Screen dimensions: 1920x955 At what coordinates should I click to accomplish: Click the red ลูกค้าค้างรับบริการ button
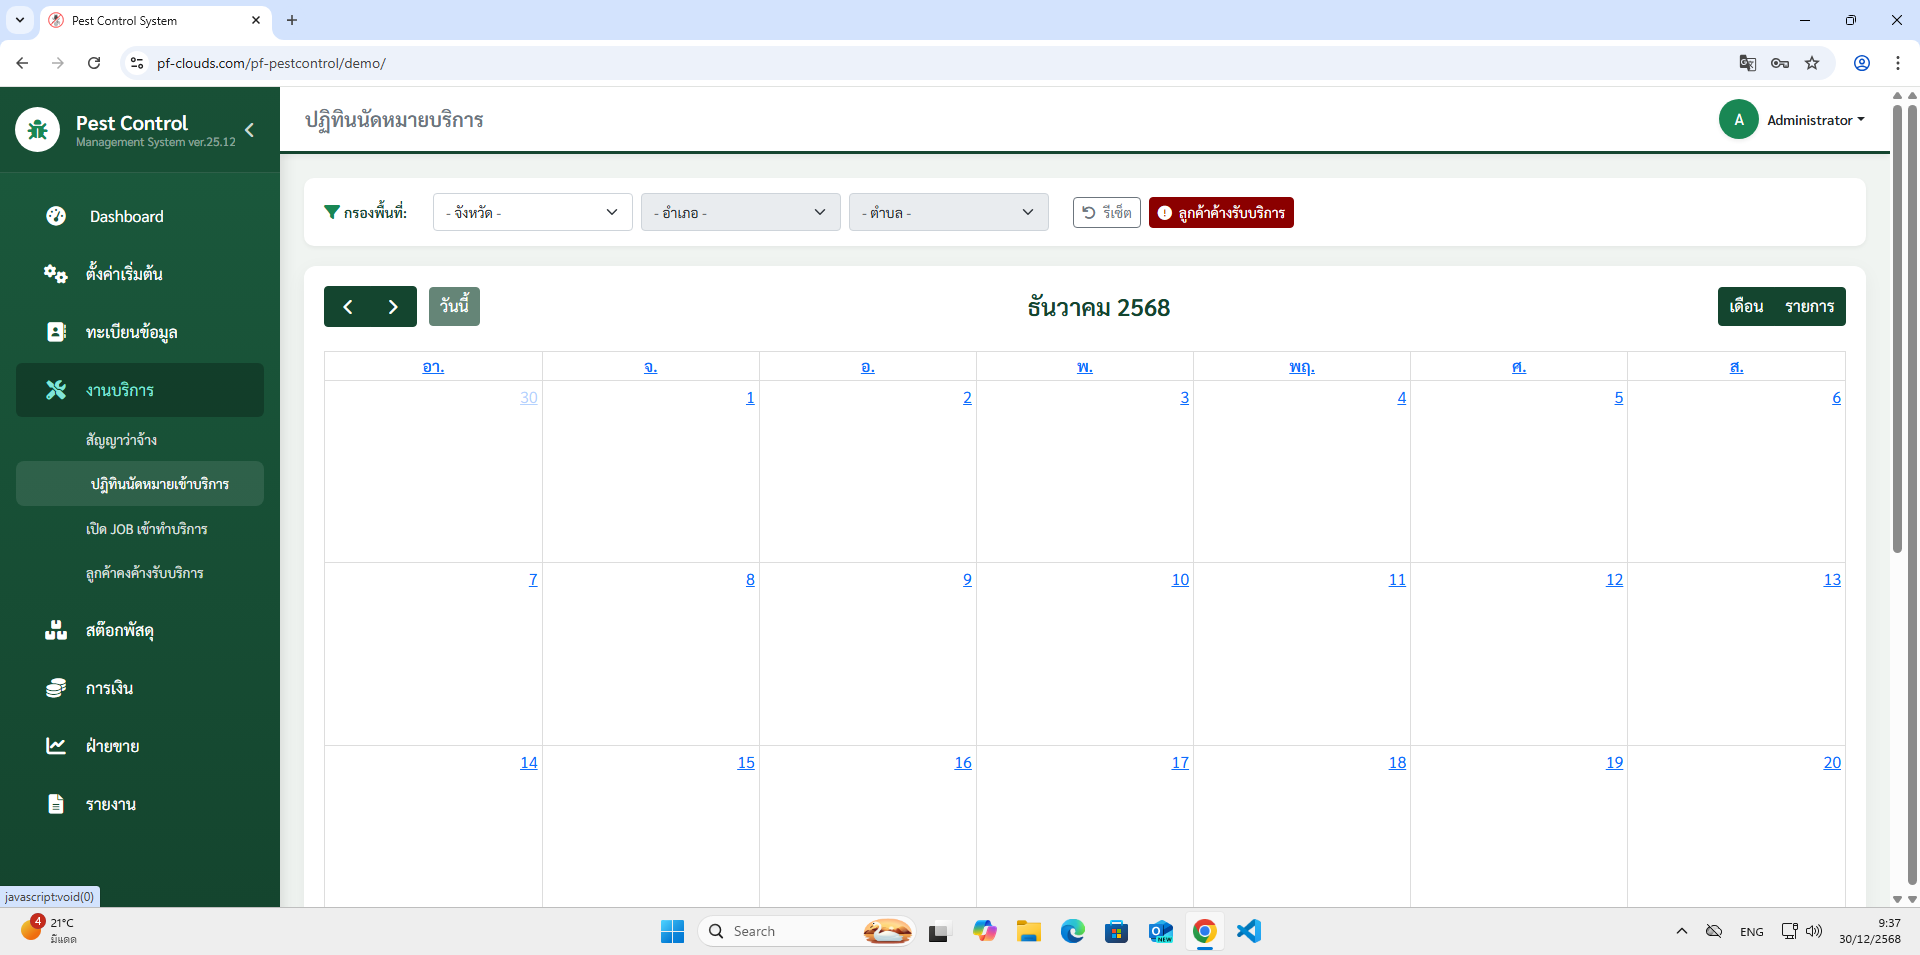click(x=1221, y=213)
